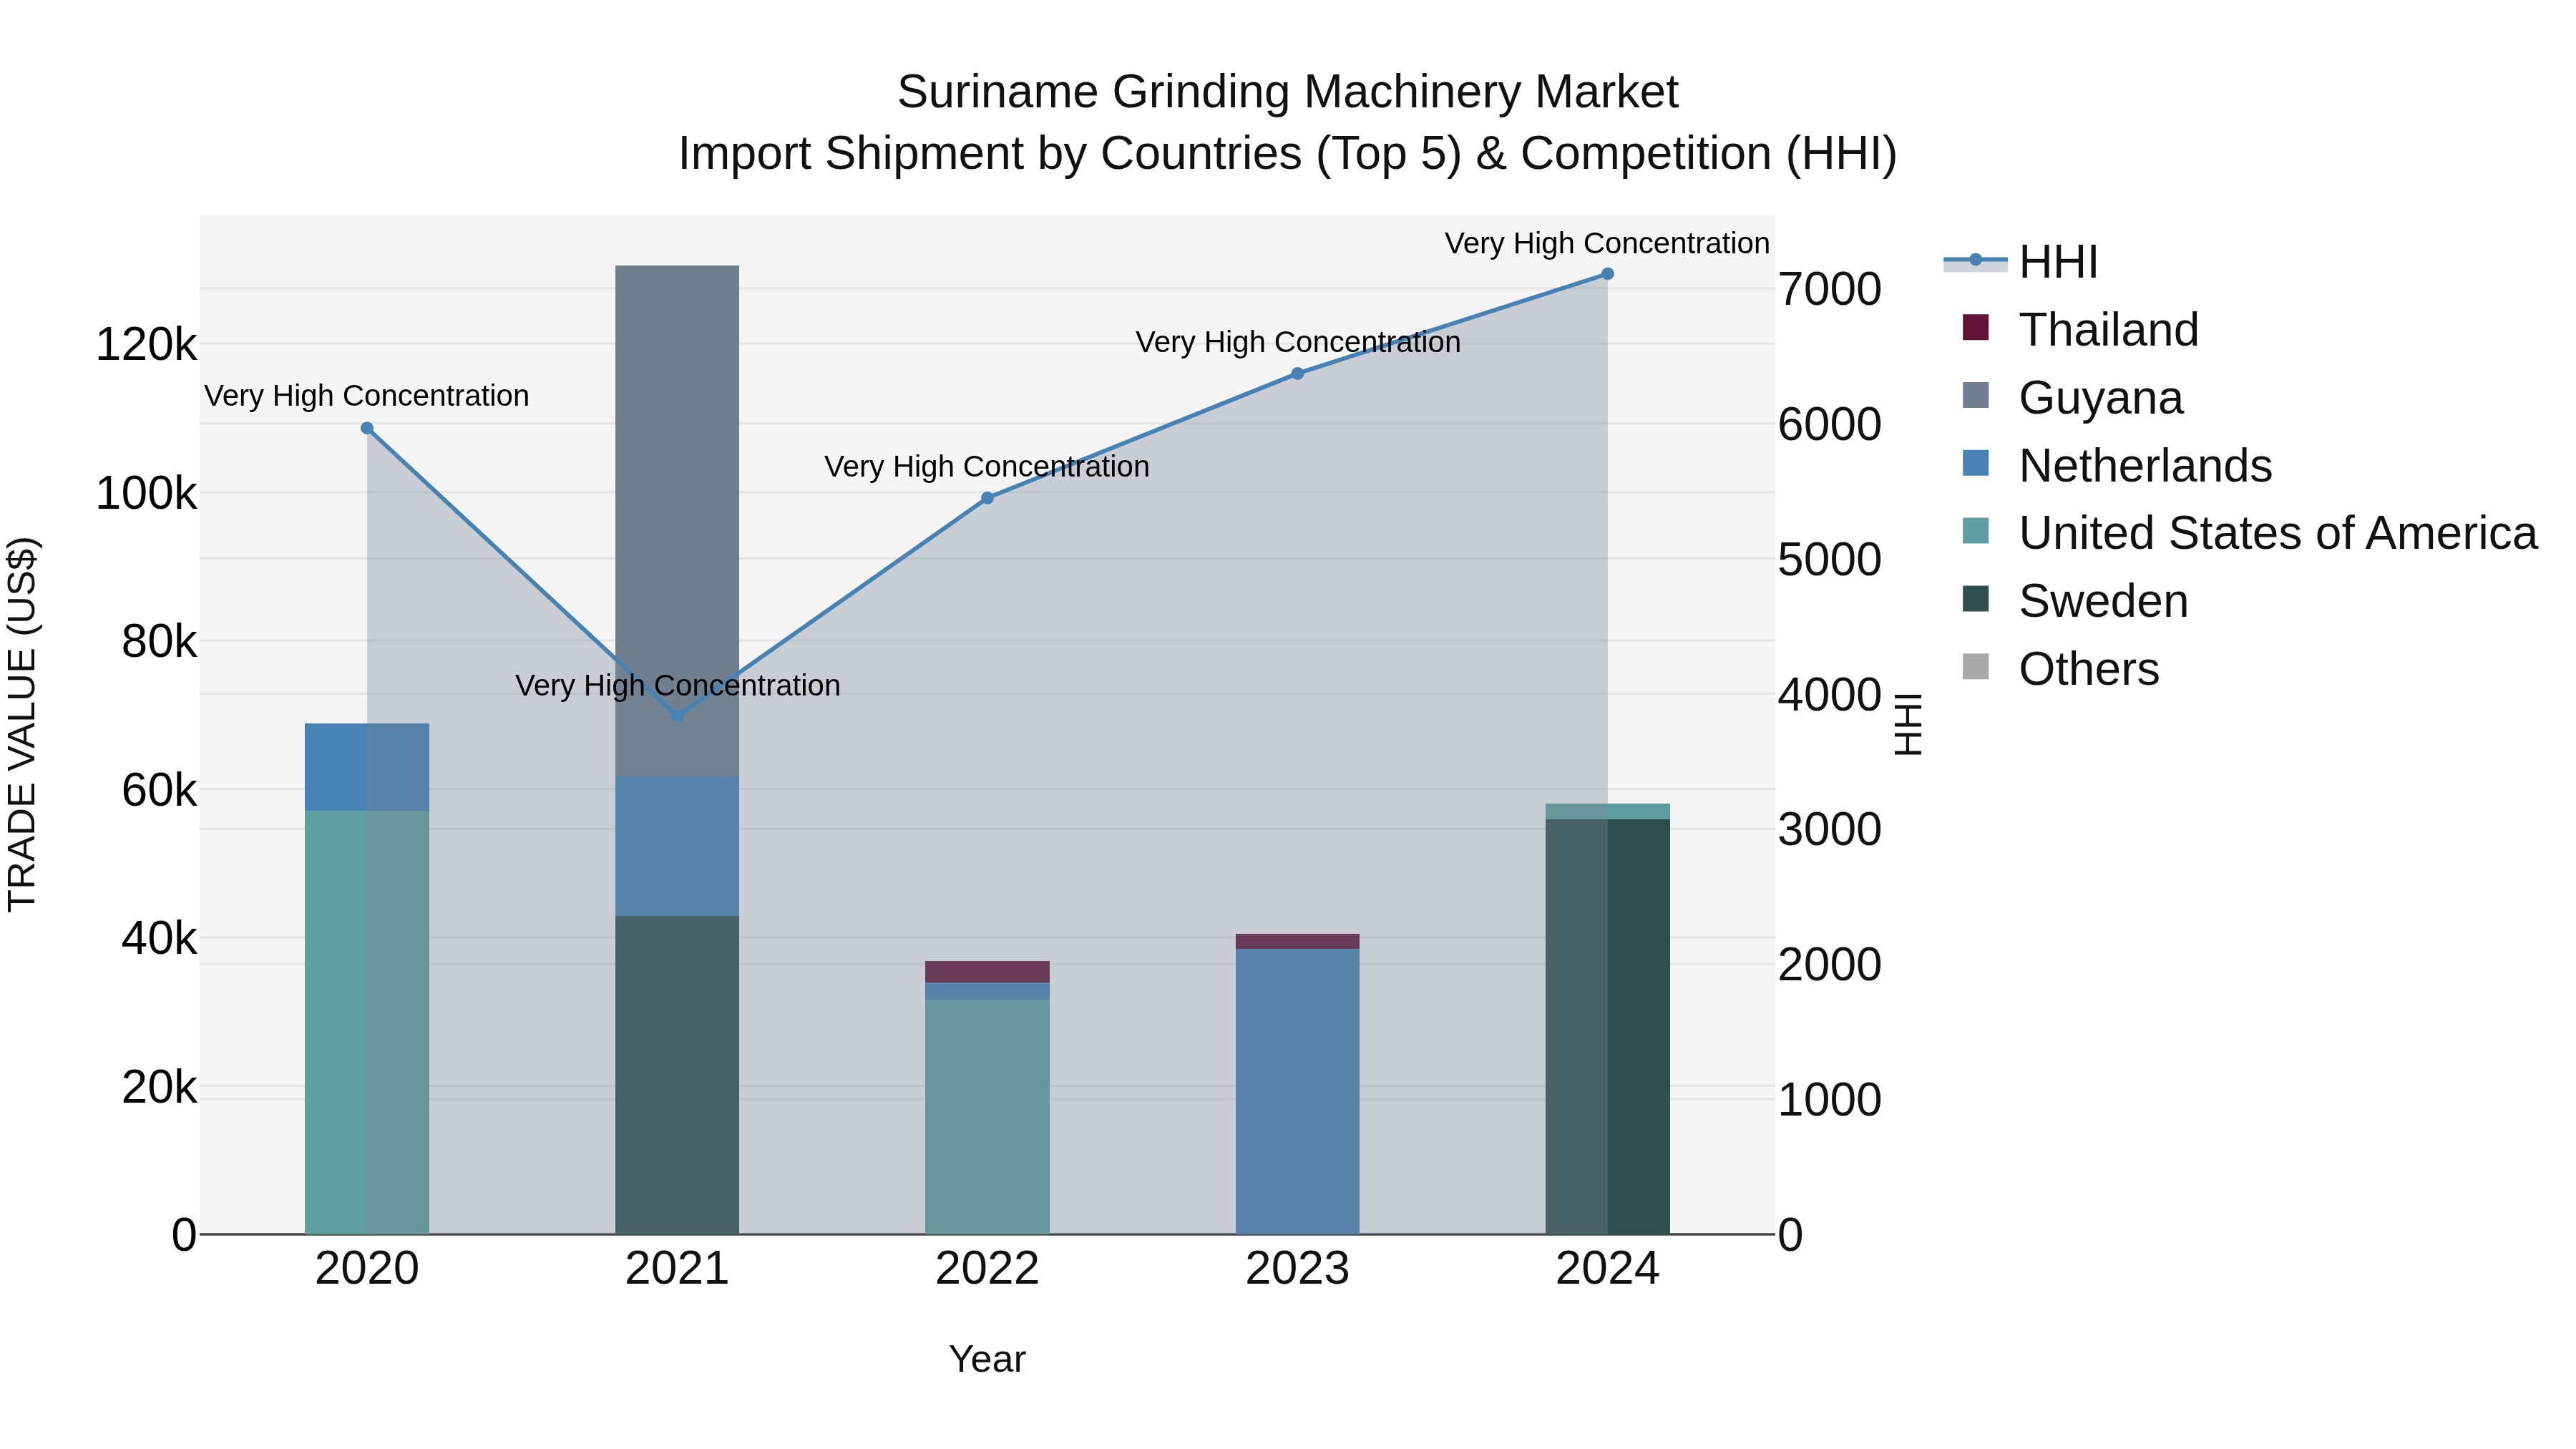Click the 'Year' x-axis title
This screenshot has height=1449, width=2576.
click(x=987, y=1360)
